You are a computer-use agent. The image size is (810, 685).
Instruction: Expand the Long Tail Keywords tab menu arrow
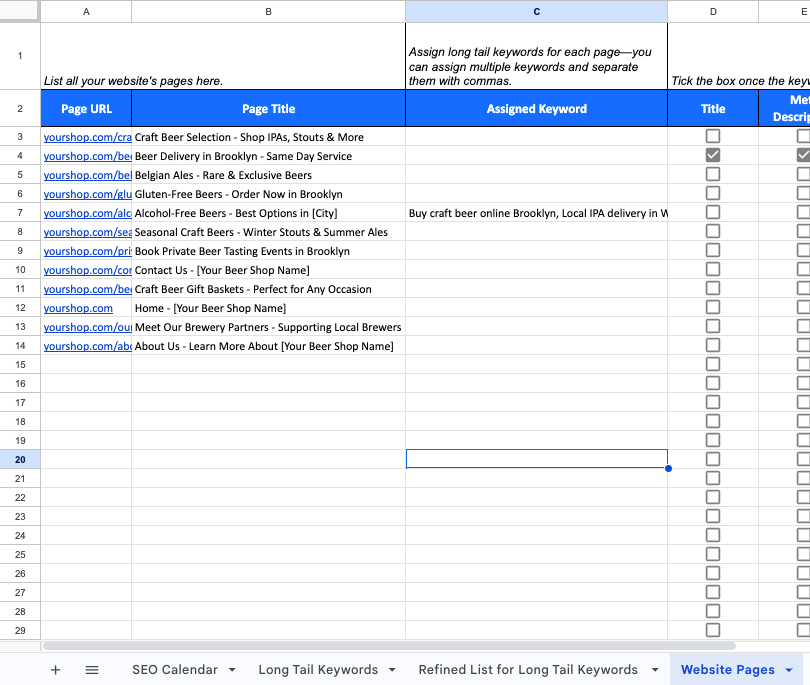pyautogui.click(x=392, y=670)
